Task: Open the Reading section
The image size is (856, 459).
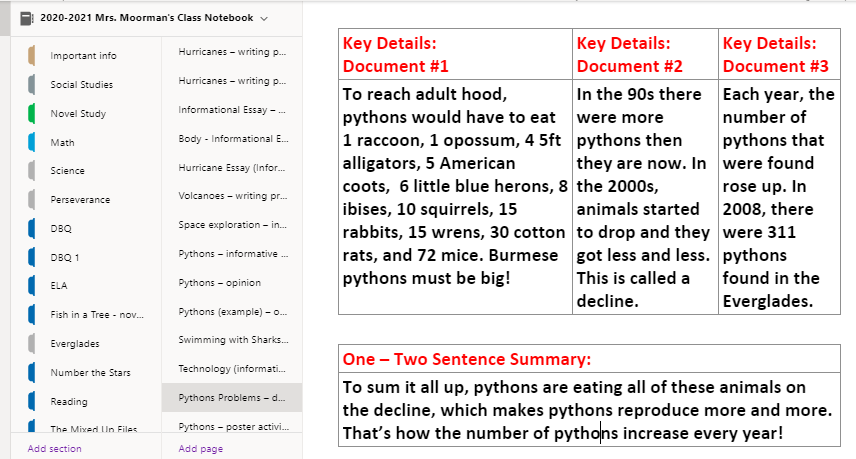Action: tap(69, 402)
